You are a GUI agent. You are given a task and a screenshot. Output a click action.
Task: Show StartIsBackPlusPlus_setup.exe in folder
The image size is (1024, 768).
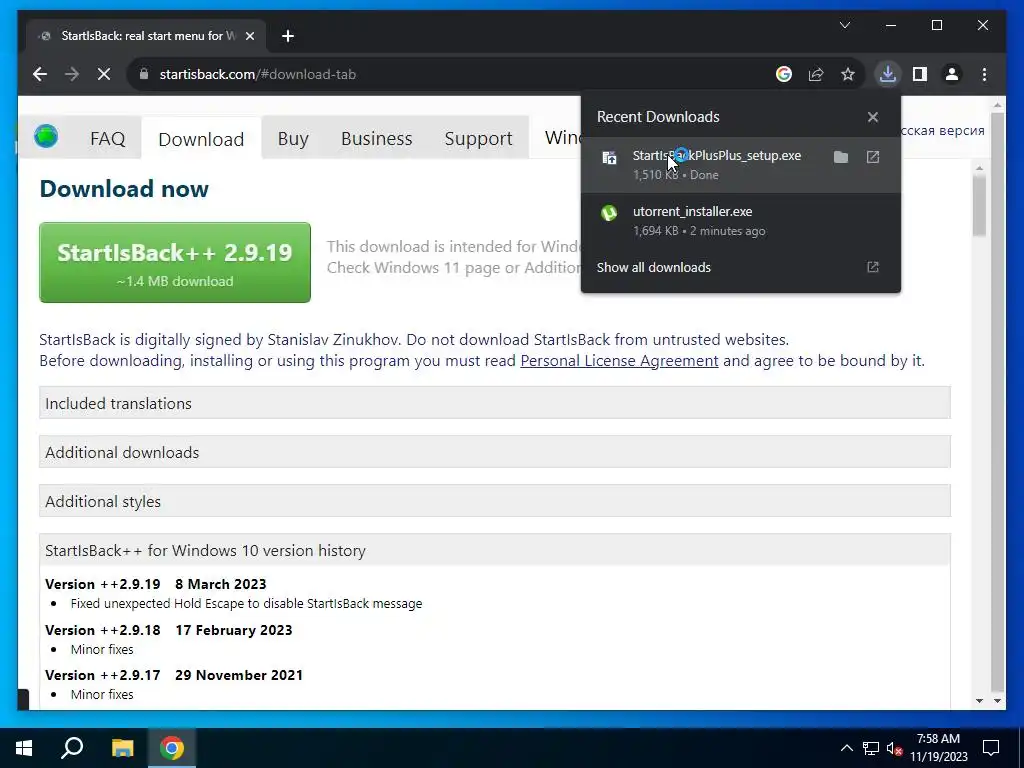point(841,157)
